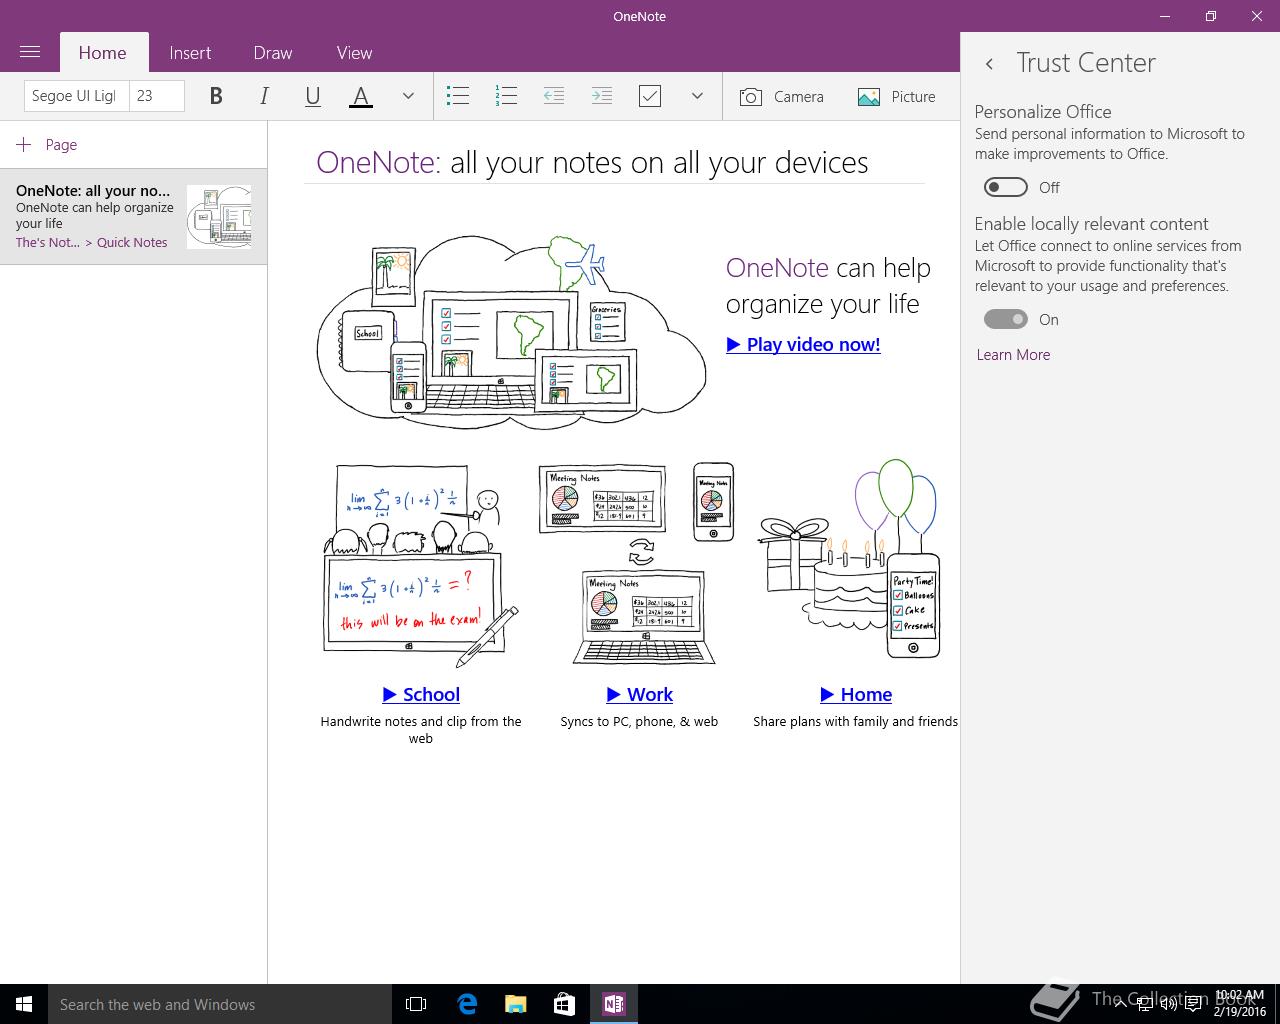Image resolution: width=1280 pixels, height=1024 pixels.
Task: Click the Camera button
Action: 782,96
